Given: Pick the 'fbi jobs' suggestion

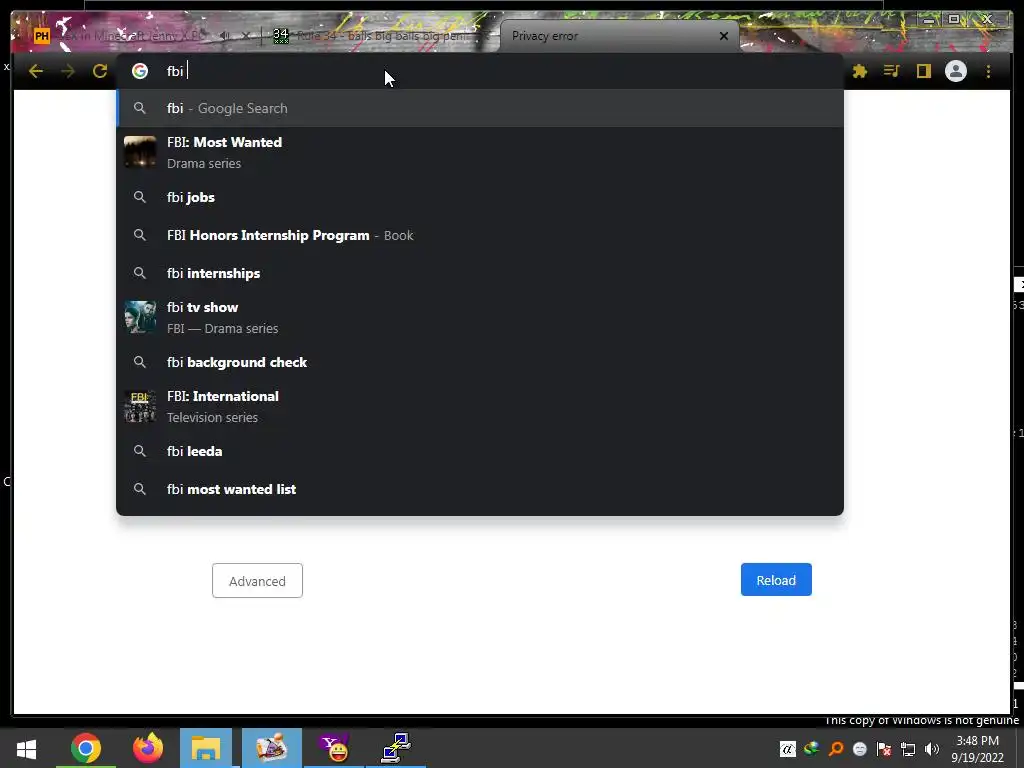Looking at the screenshot, I should 480,197.
